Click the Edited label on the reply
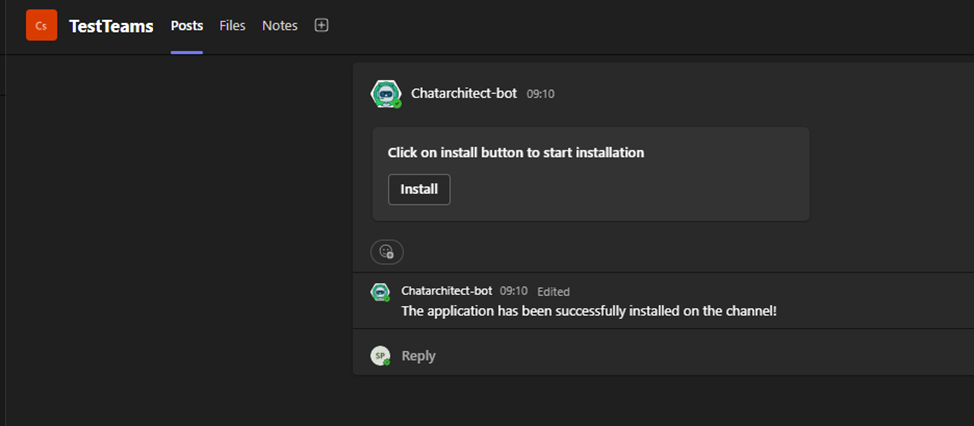This screenshot has width=974, height=426. [553, 291]
